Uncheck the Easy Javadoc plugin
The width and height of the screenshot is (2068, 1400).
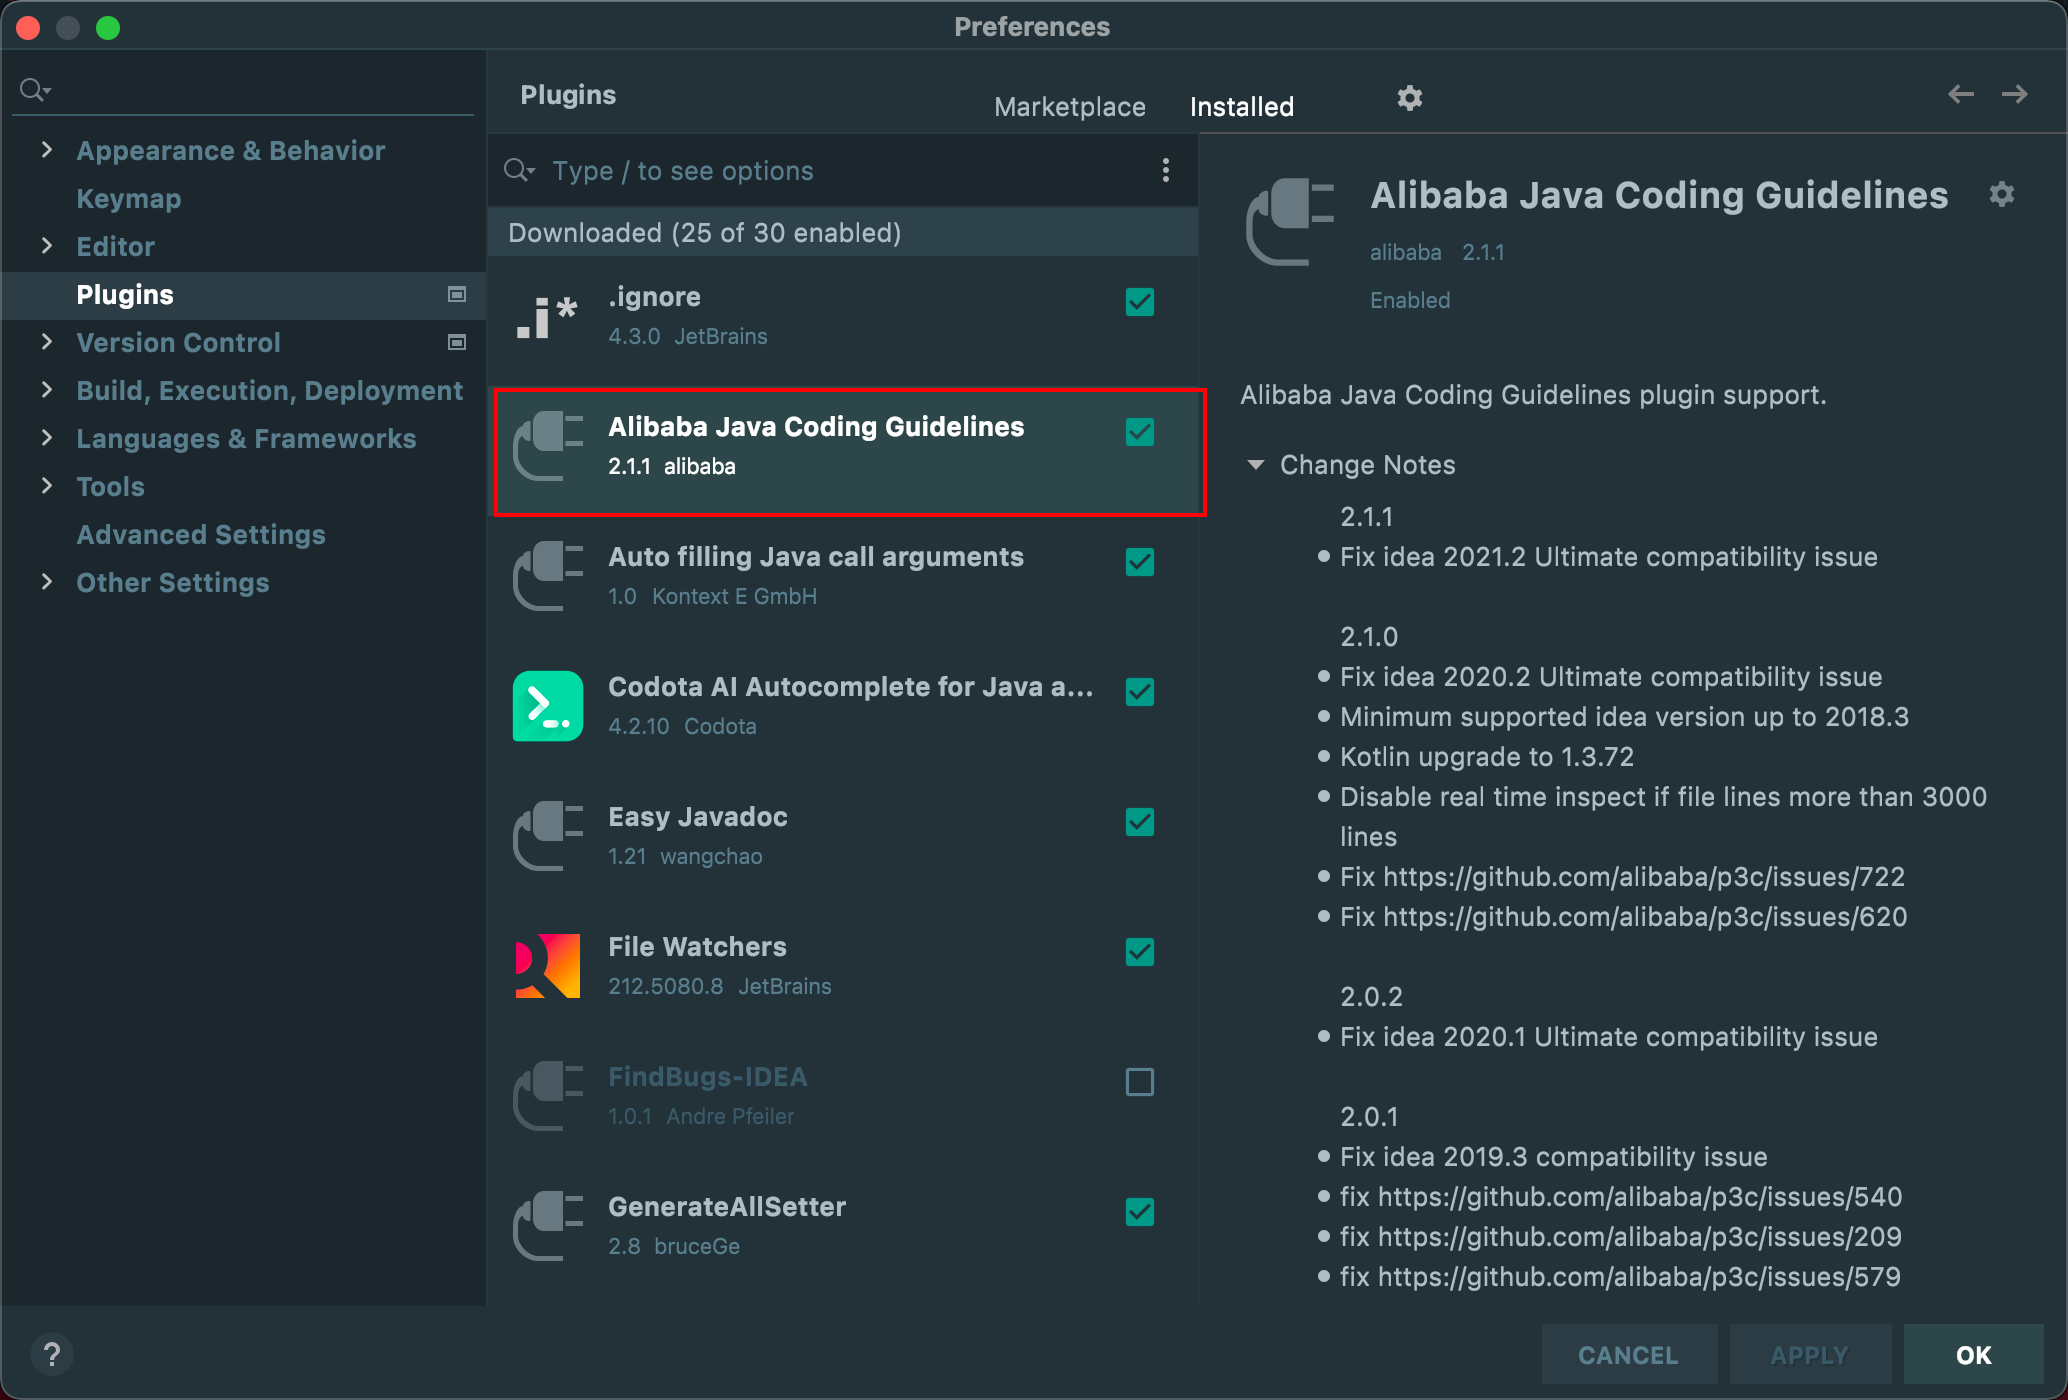1139,822
